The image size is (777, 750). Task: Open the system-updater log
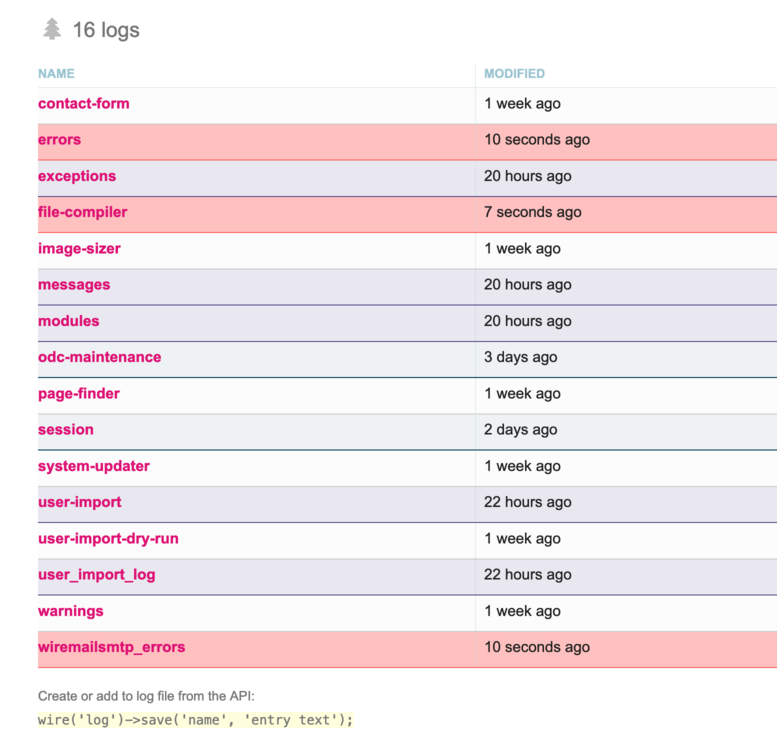tap(94, 466)
